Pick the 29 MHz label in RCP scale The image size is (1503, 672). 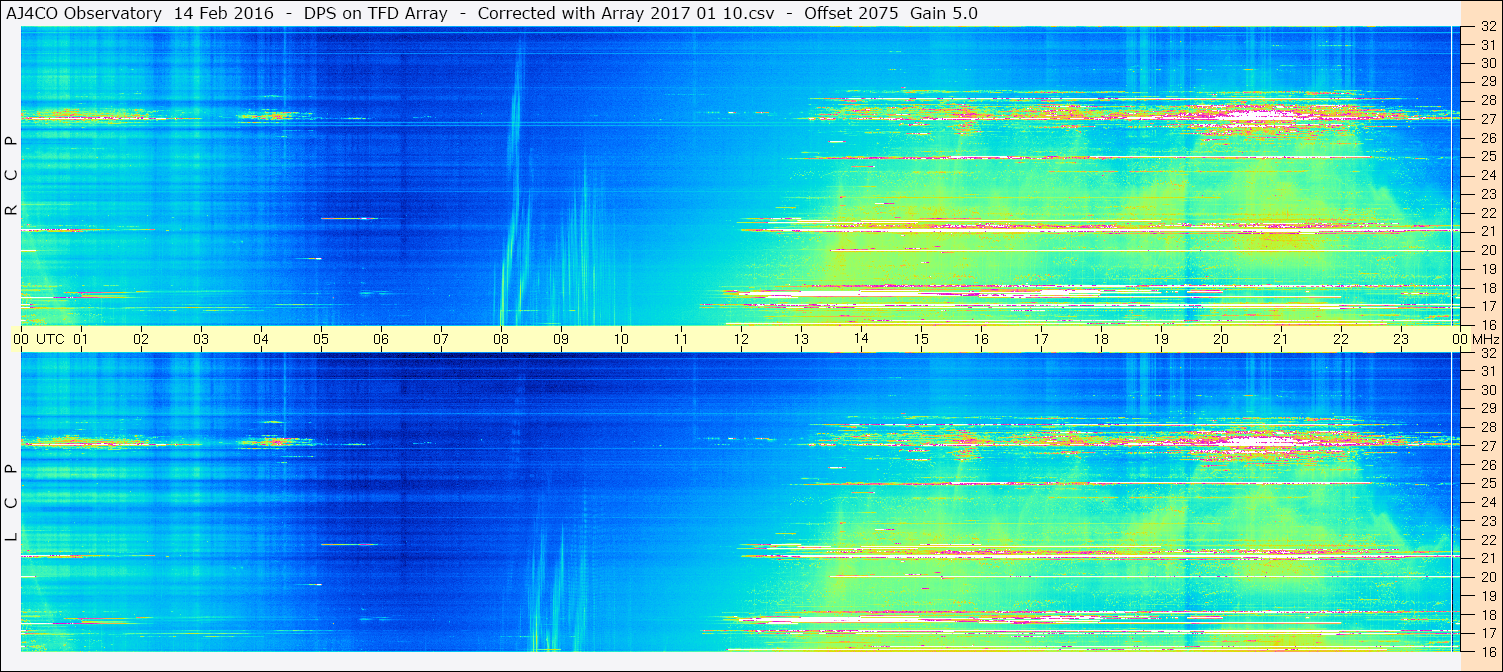pos(1487,82)
